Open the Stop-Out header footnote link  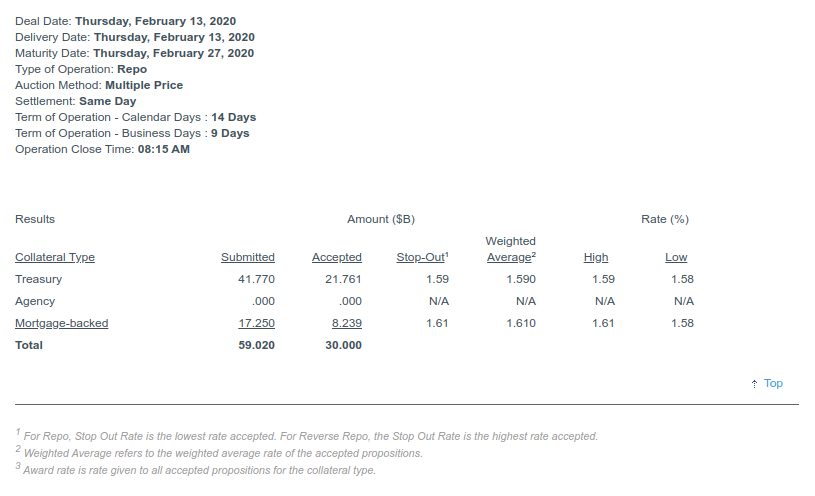[x=422, y=258]
